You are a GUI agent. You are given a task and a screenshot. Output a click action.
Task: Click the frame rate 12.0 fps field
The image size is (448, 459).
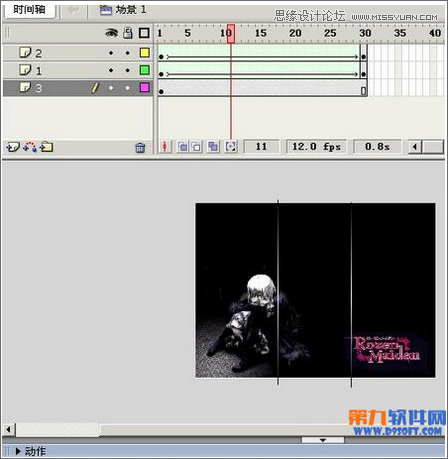pyautogui.click(x=316, y=147)
